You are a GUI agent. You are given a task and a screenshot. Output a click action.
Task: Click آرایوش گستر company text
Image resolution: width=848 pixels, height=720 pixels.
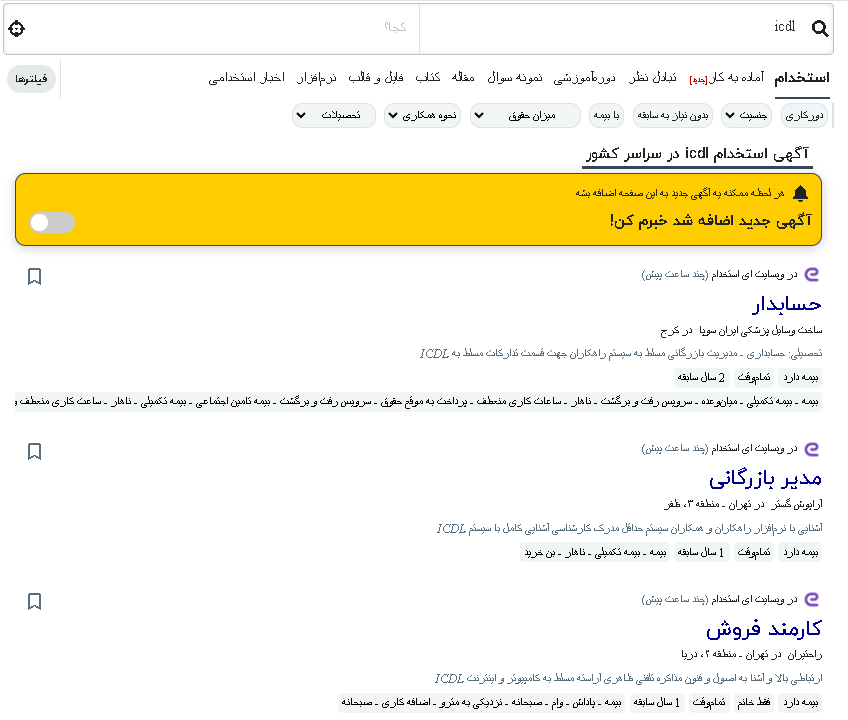[797, 504]
